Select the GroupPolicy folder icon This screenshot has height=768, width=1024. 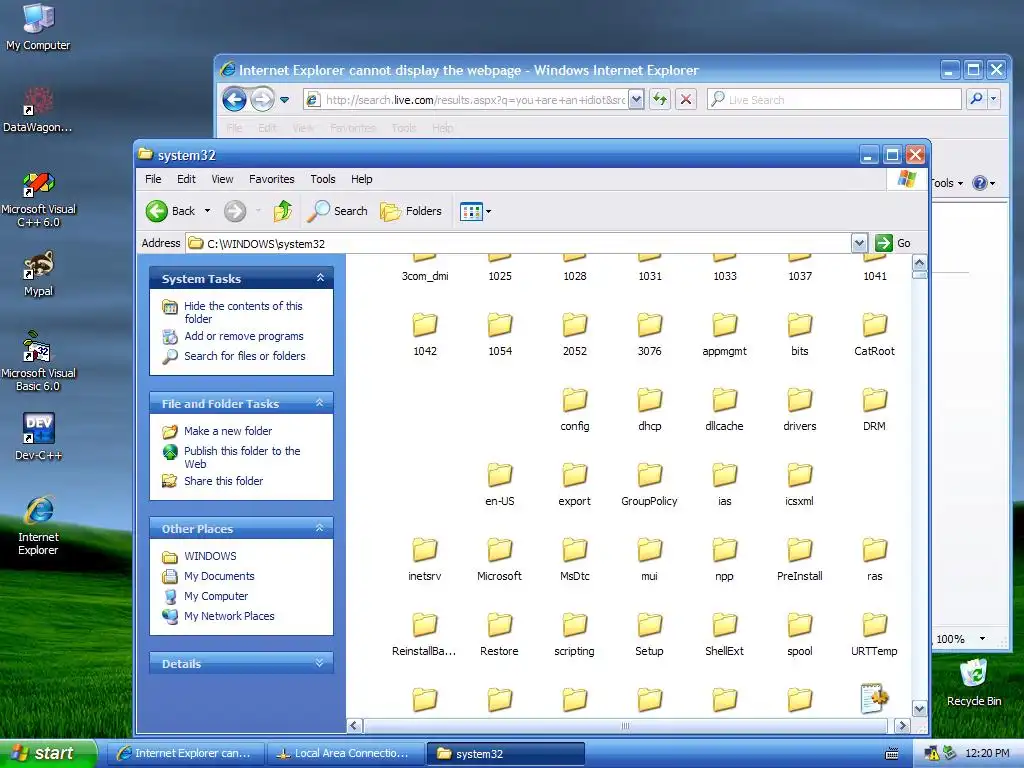tap(649, 476)
